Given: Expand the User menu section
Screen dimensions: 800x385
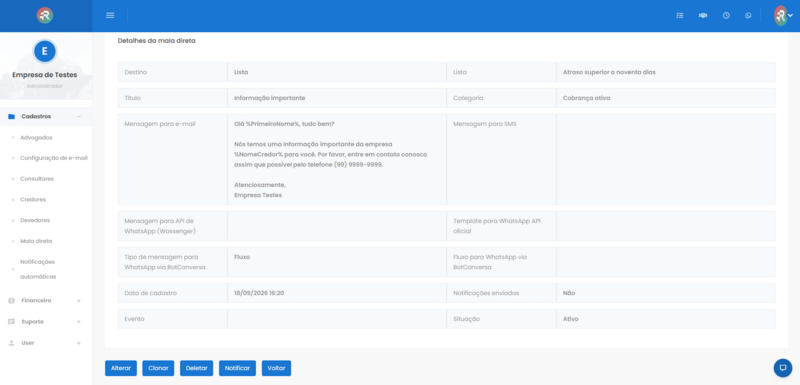Looking at the screenshot, I should [79, 343].
